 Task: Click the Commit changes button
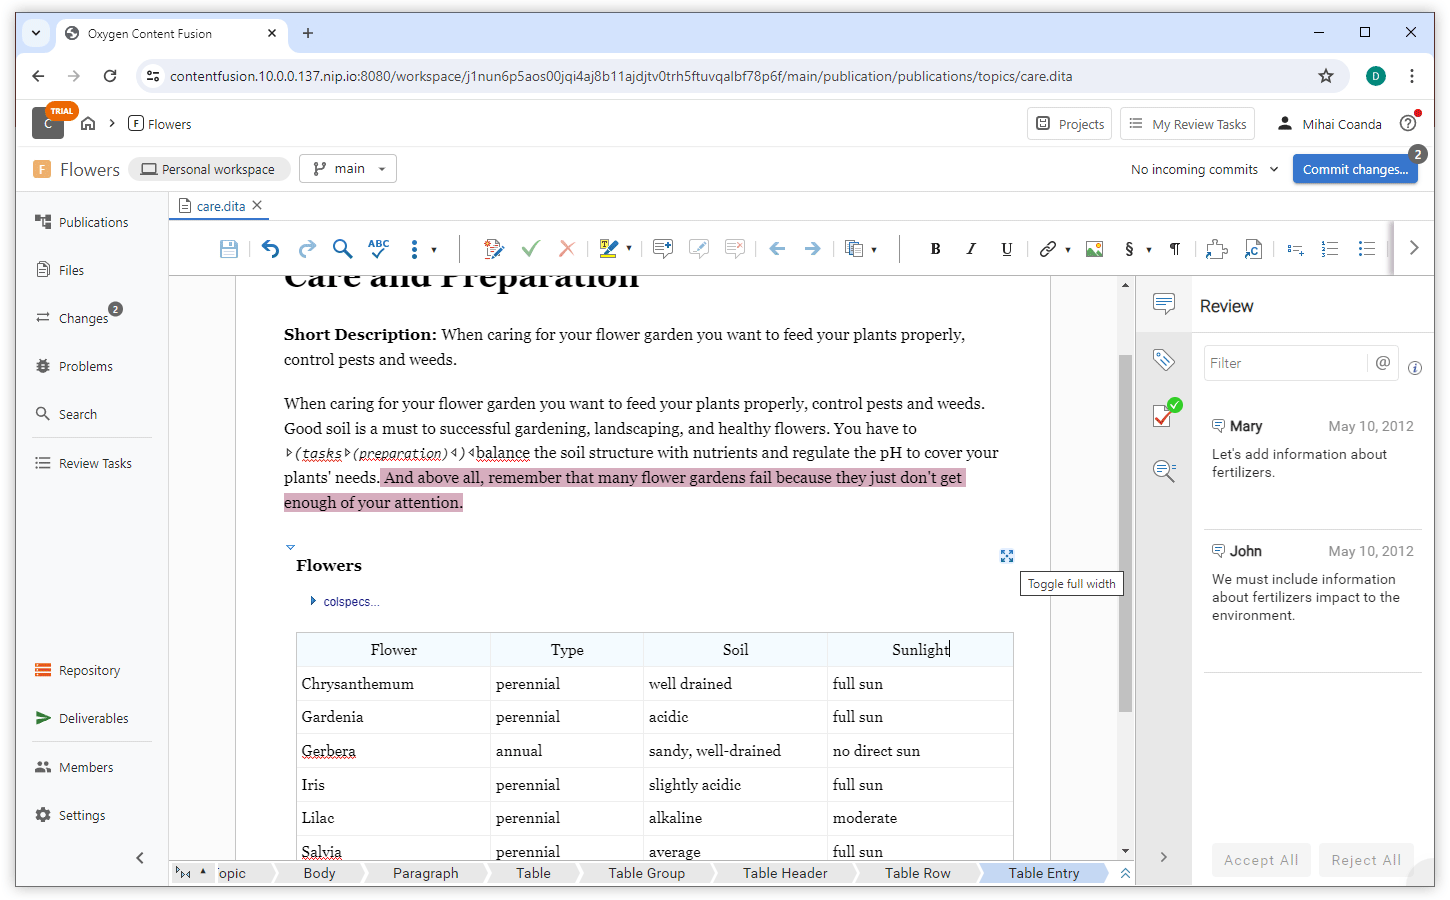(x=1354, y=169)
